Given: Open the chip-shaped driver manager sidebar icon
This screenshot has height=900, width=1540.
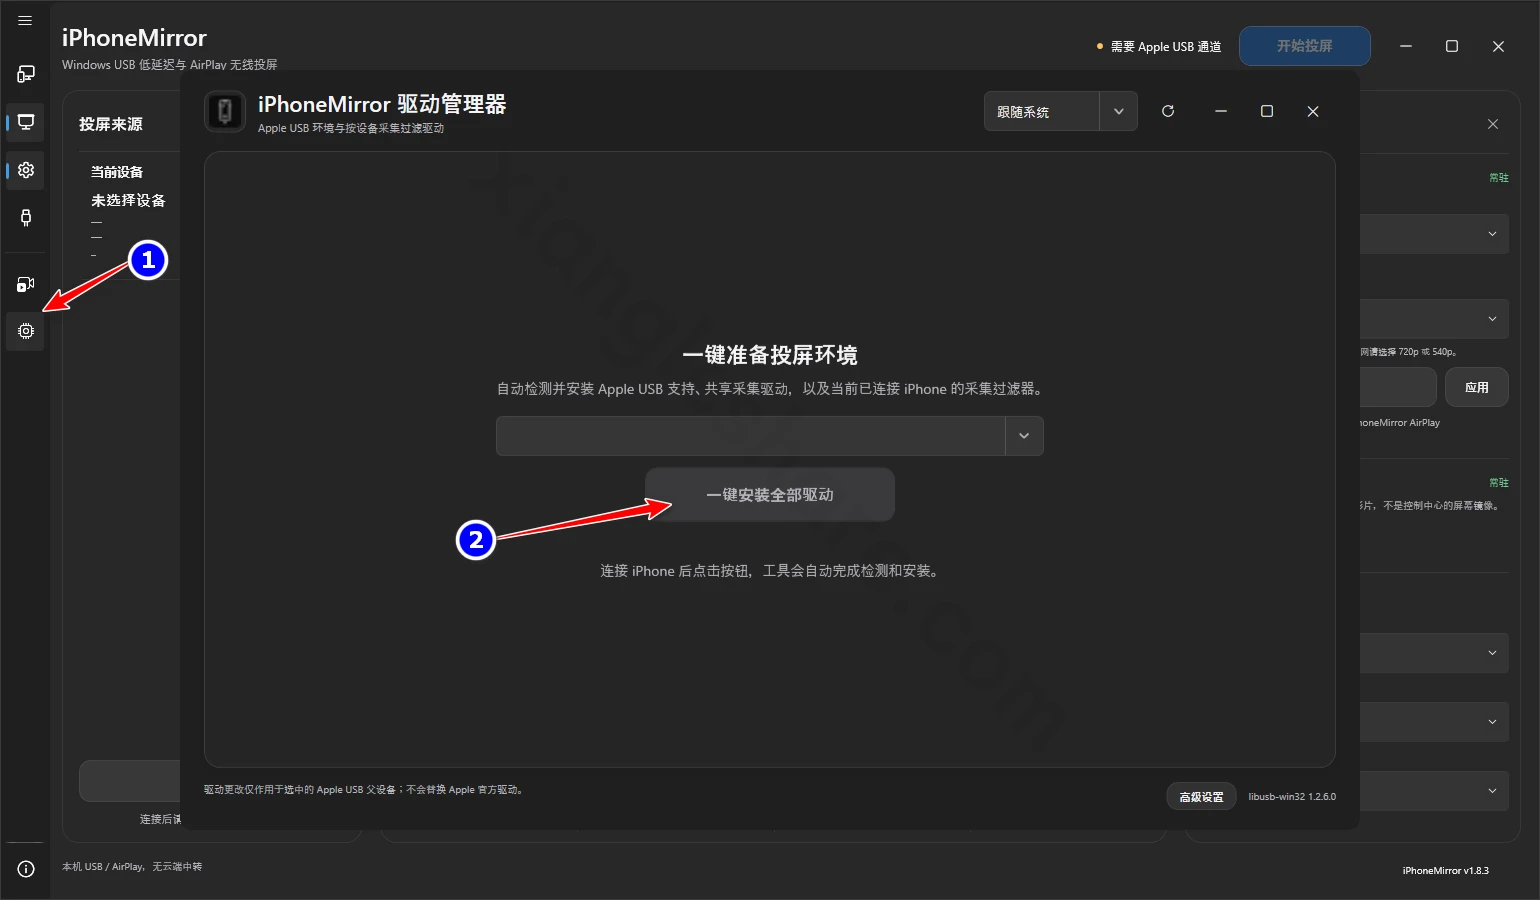Looking at the screenshot, I should 26,331.
